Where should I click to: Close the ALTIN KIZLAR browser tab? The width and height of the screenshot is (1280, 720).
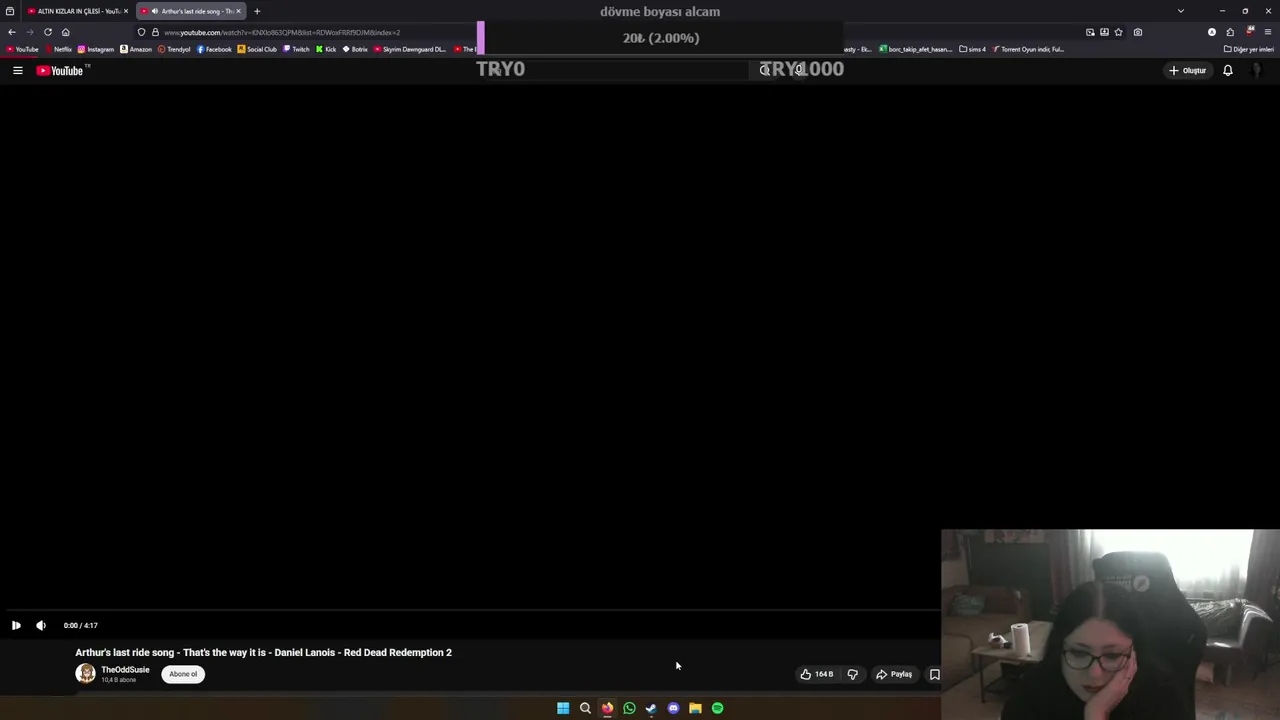pyautogui.click(x=126, y=11)
